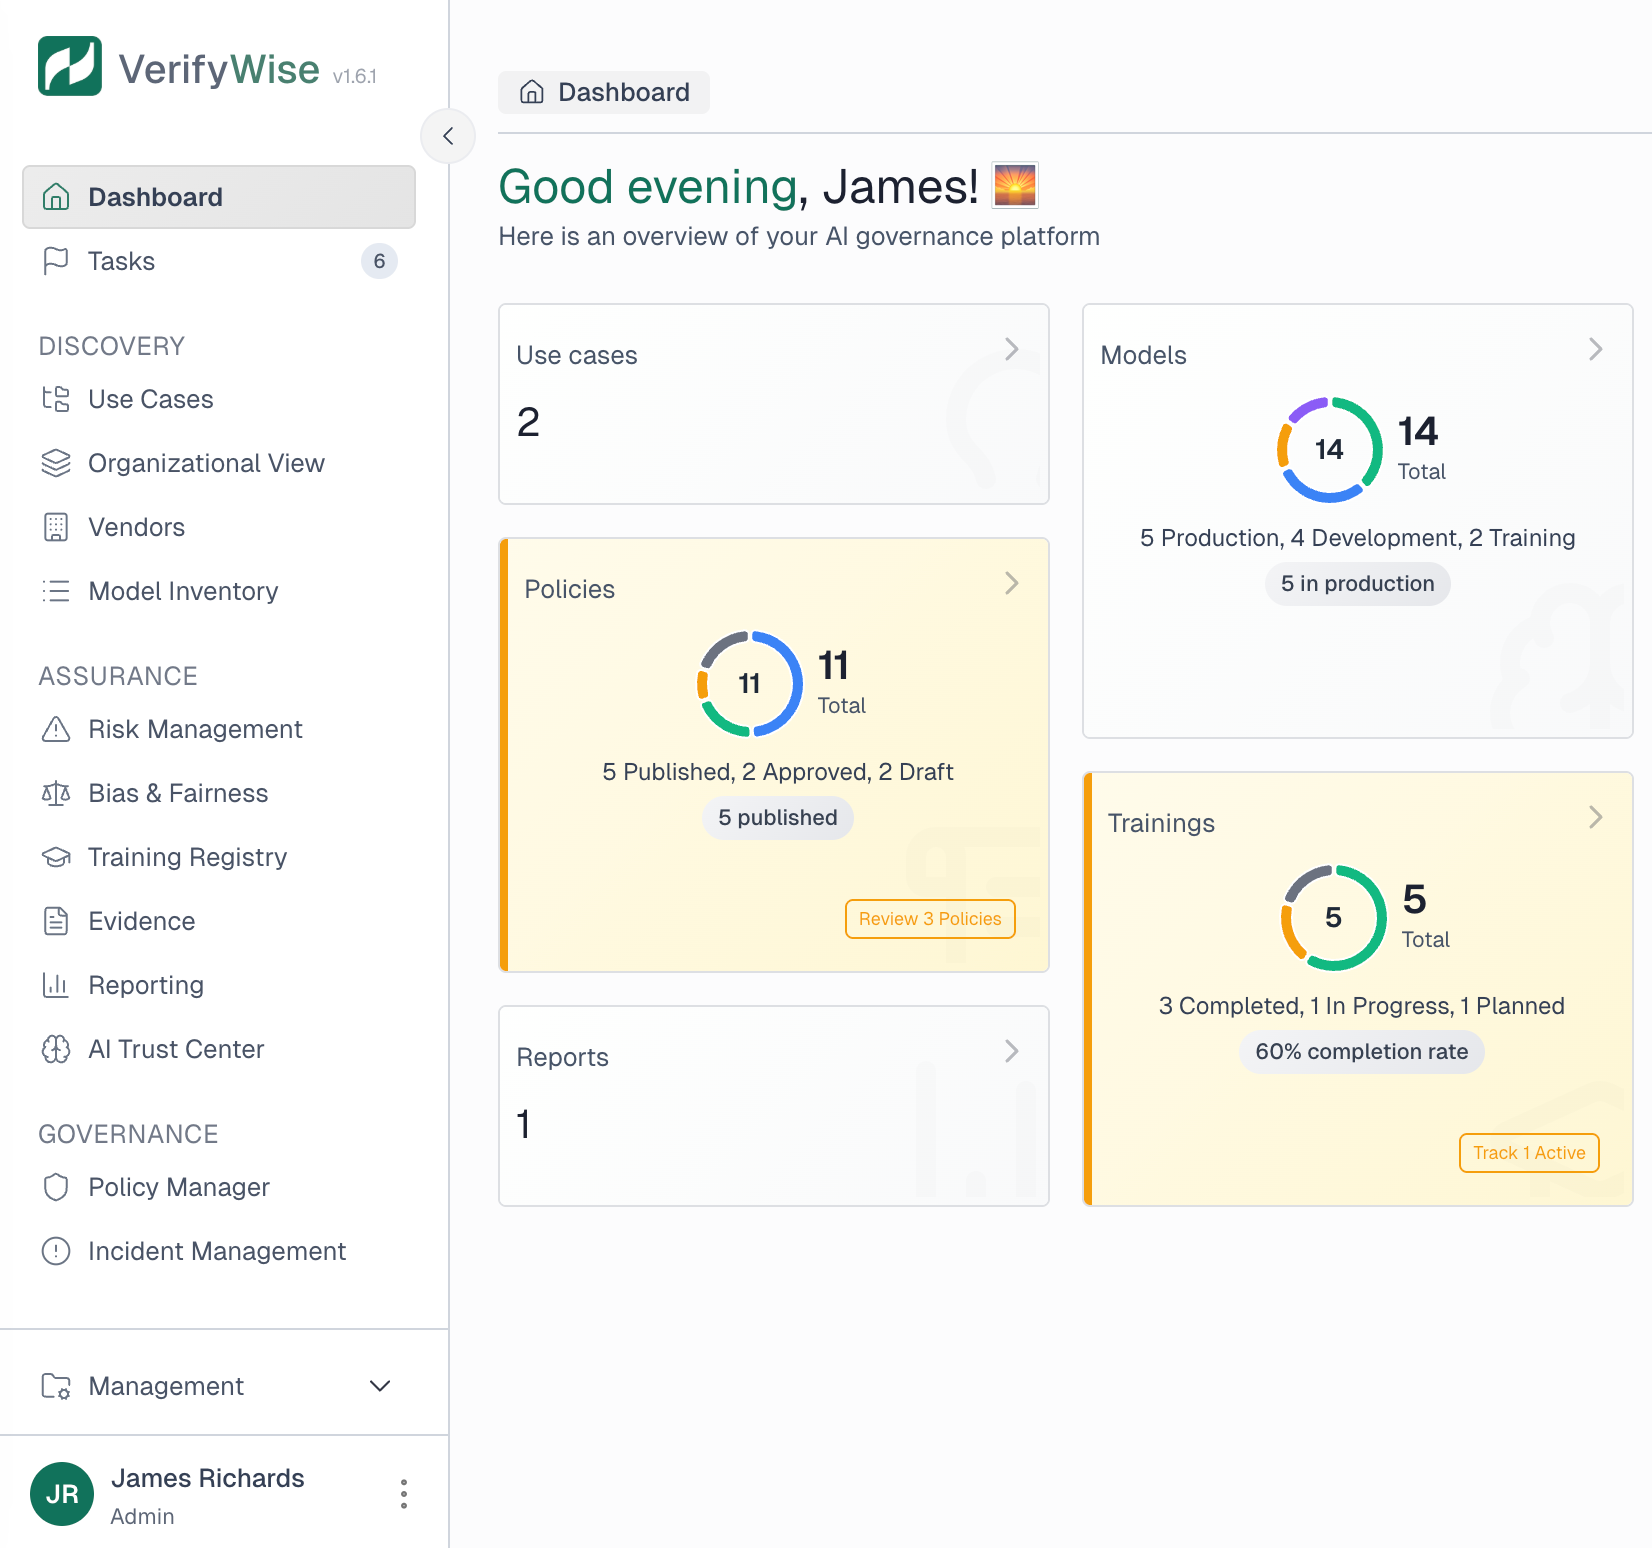Open the Training Registry graduation cap icon

(x=57, y=857)
